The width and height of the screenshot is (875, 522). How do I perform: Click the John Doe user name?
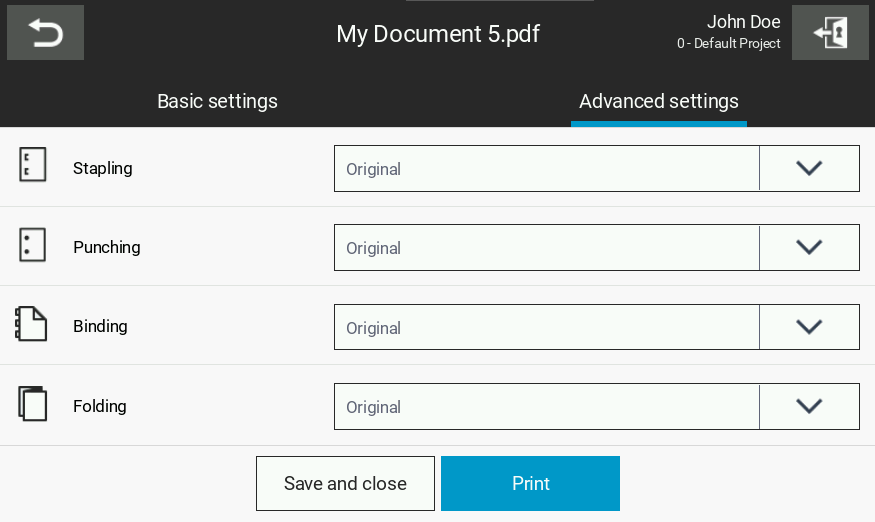(x=743, y=22)
